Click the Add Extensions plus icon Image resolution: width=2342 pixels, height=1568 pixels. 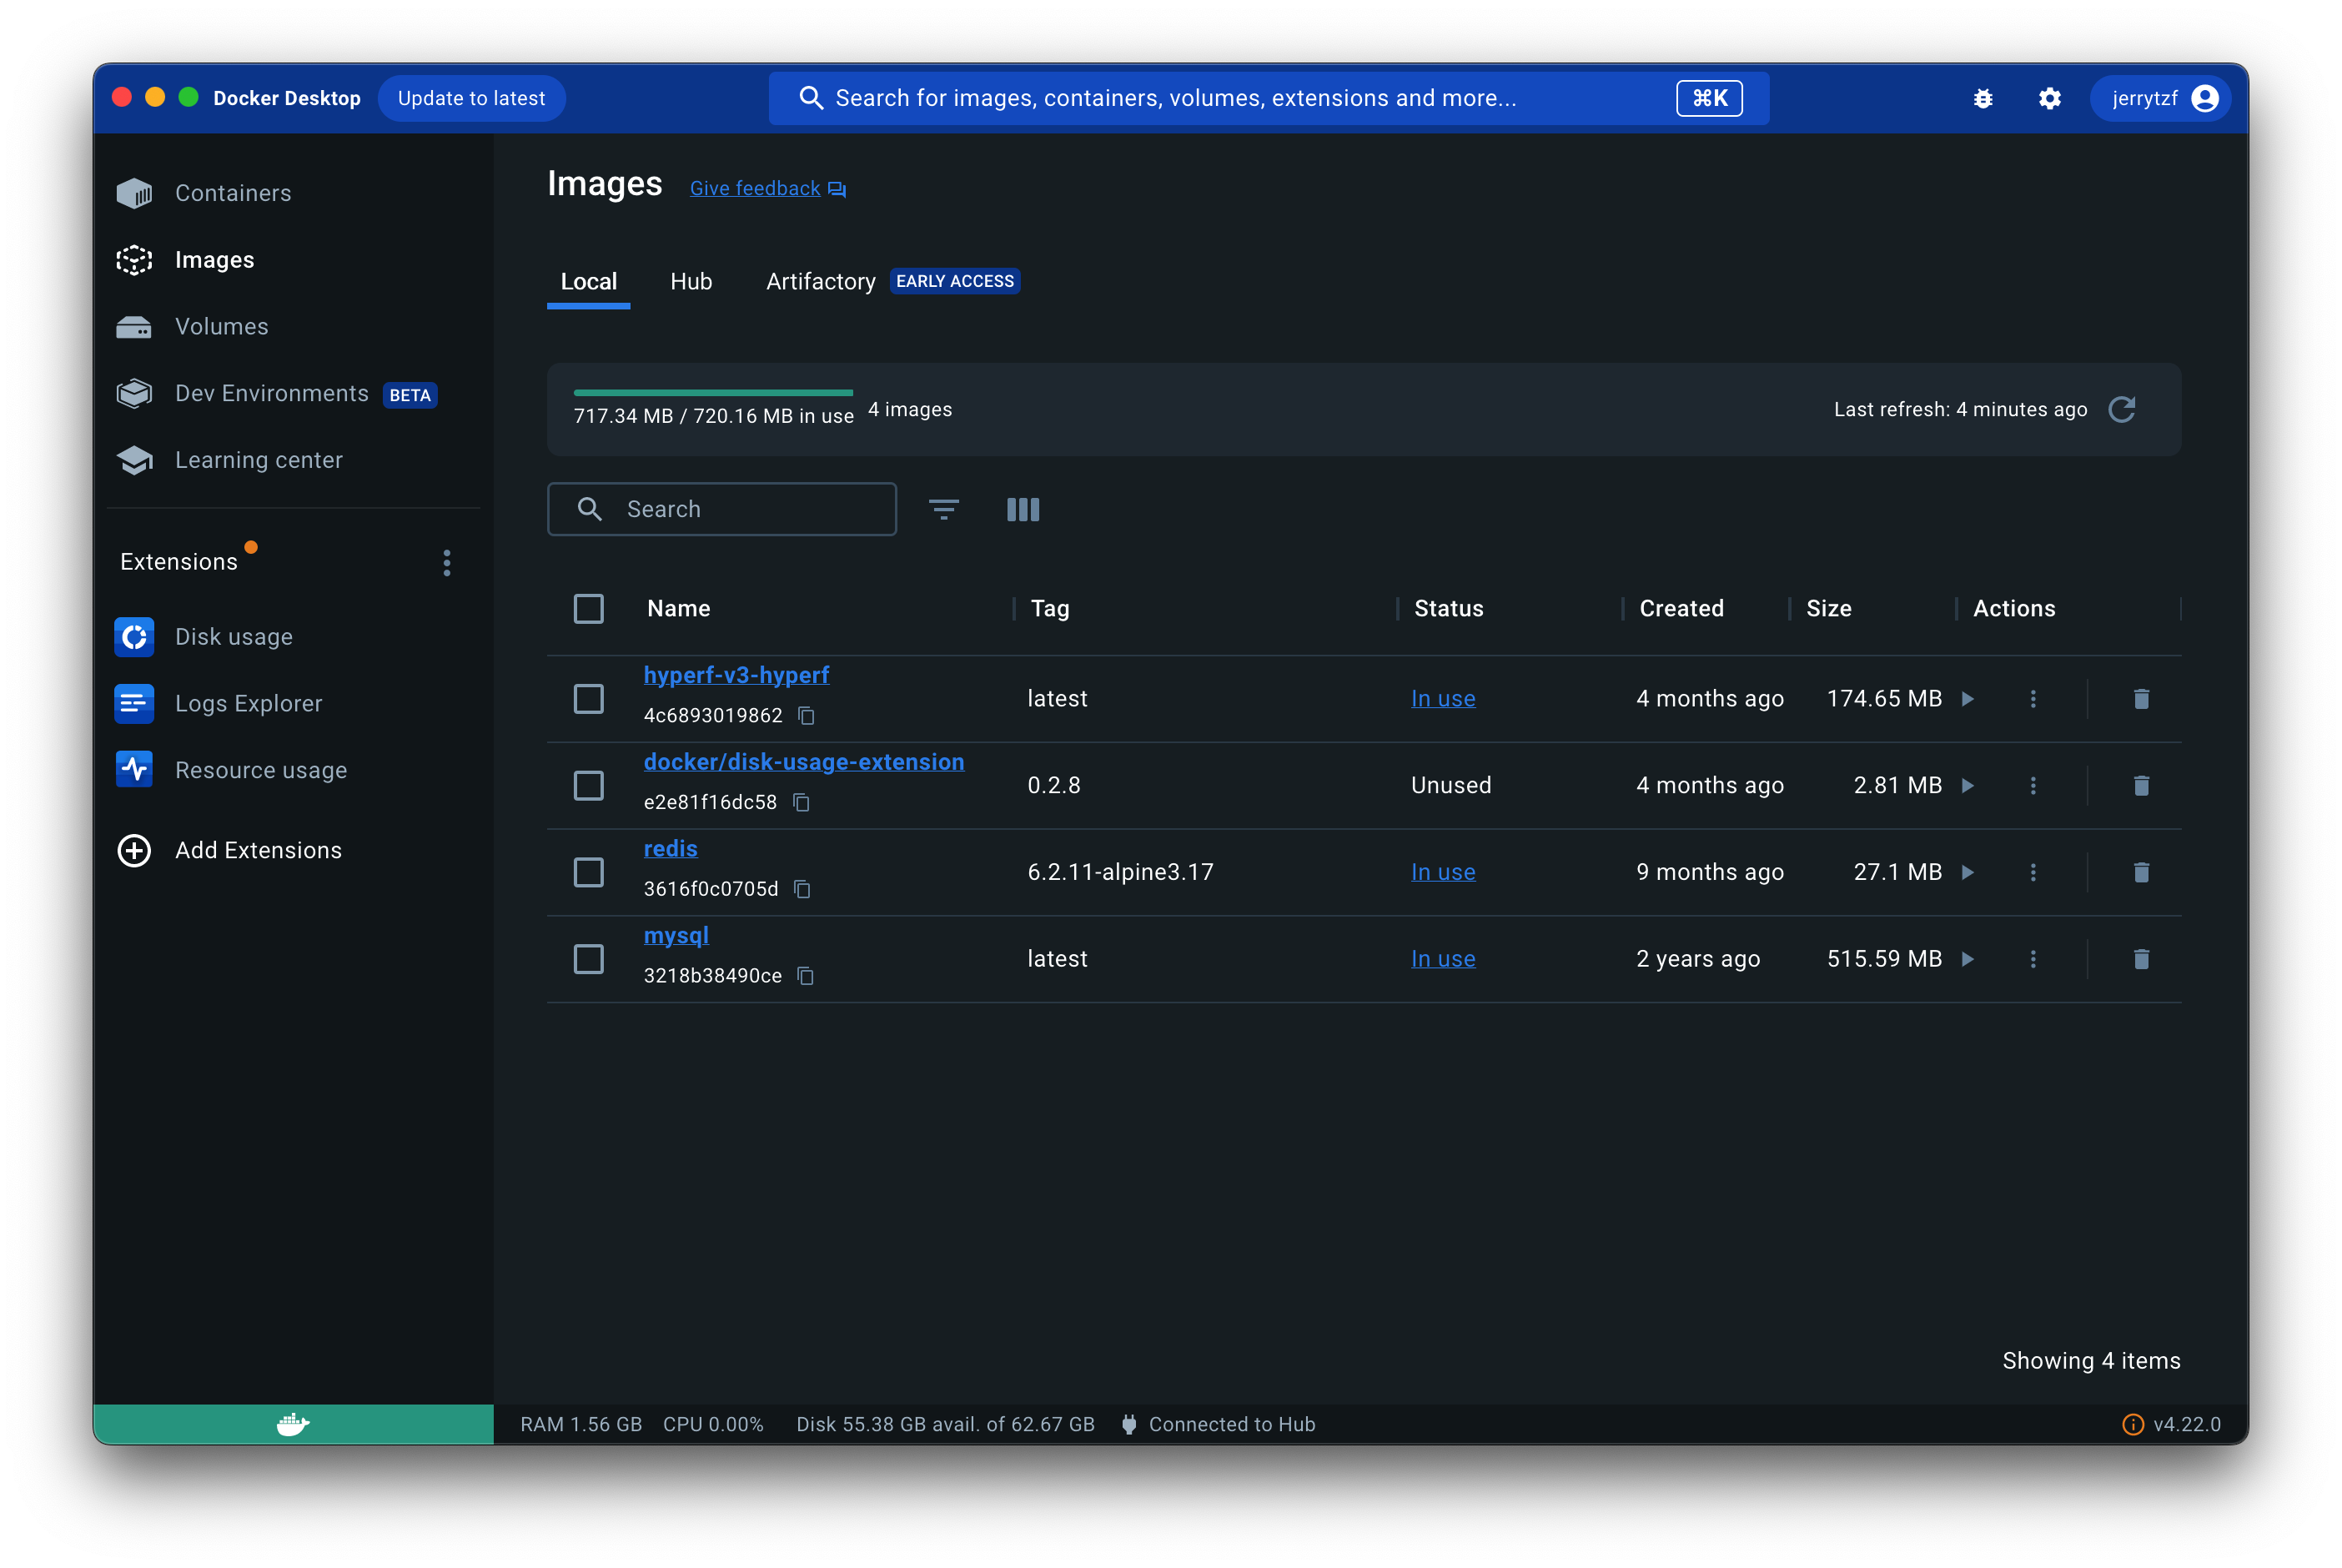pyautogui.click(x=134, y=850)
